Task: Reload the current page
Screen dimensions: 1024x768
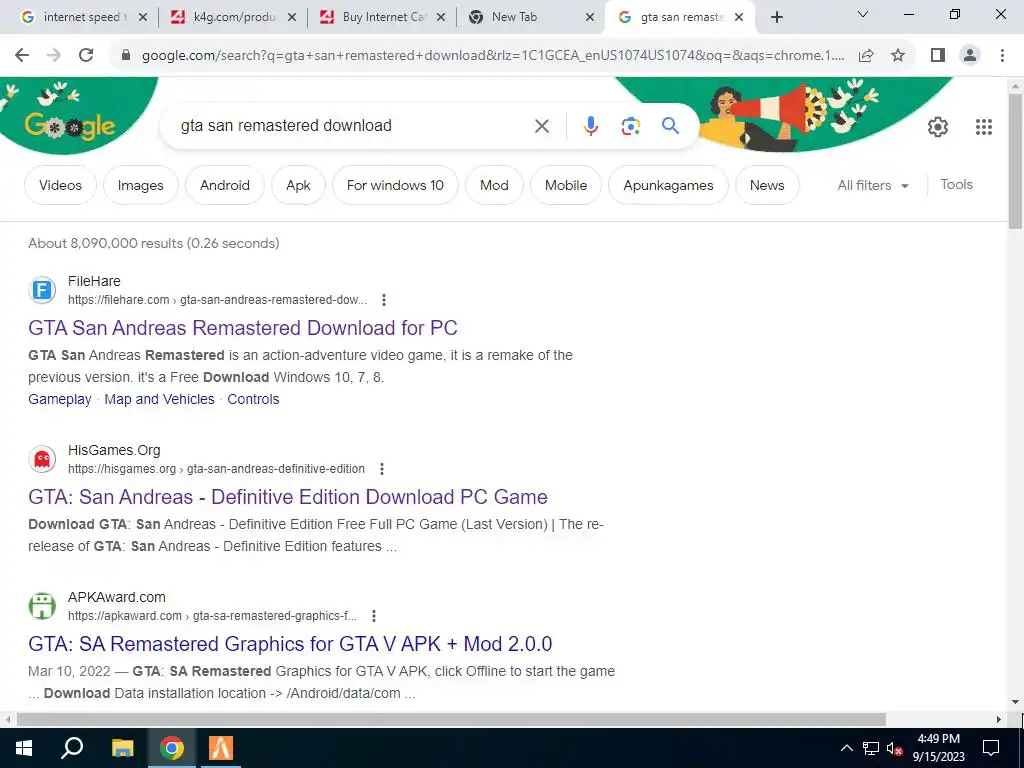Action: pos(86,56)
